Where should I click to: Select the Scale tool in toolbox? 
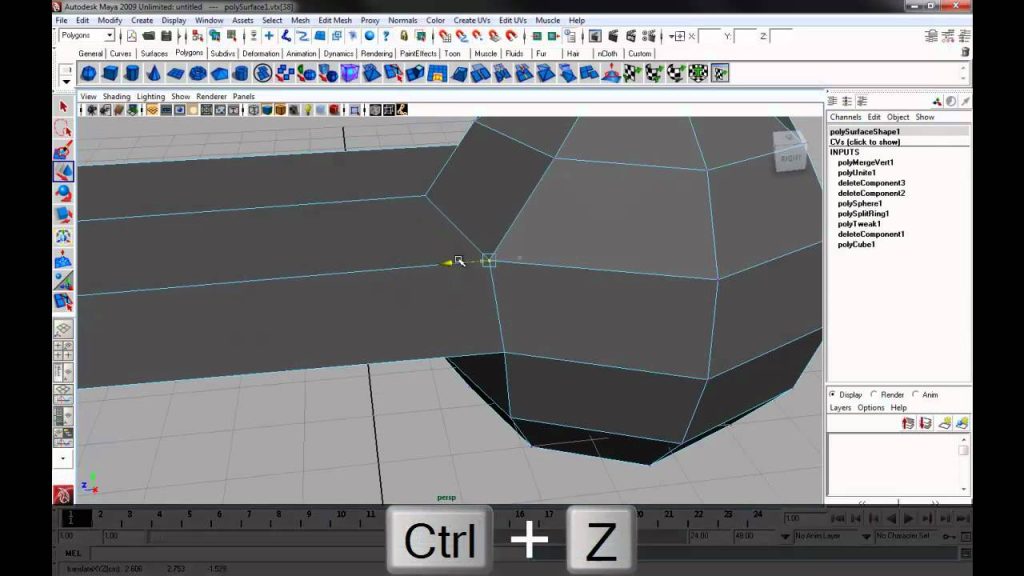pos(63,215)
